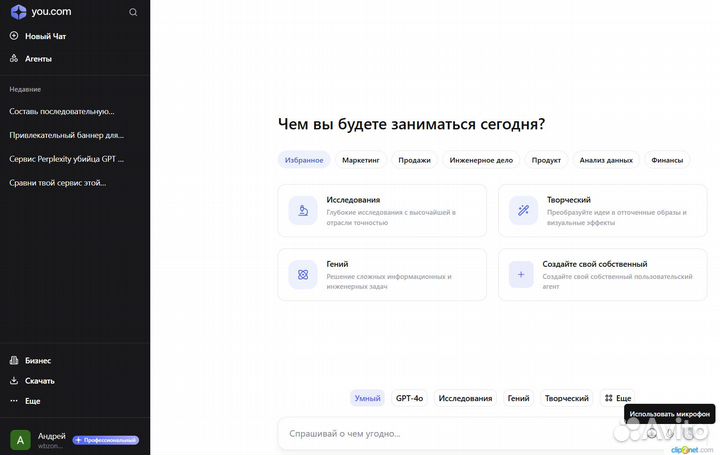The image size is (720, 455).
Task: Select the Финансы category tab
Action: 667,160
